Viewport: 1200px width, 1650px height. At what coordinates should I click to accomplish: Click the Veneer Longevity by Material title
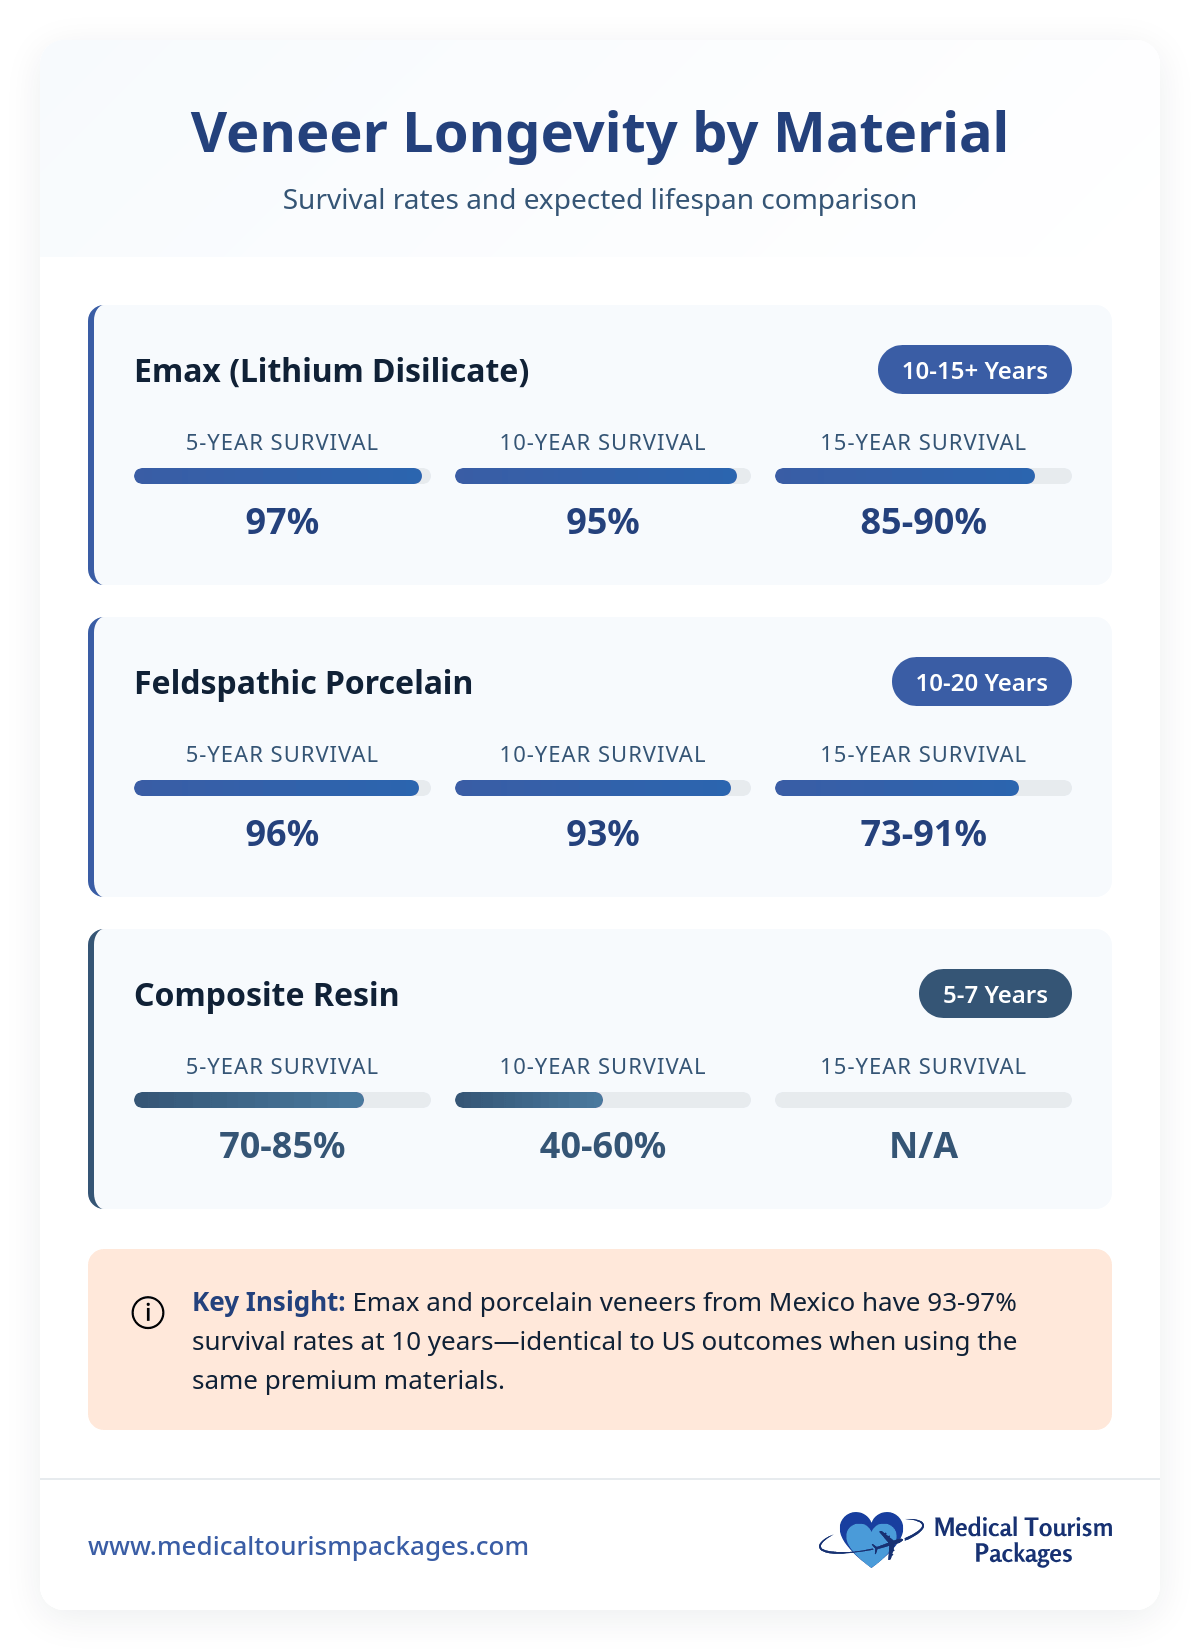(x=600, y=132)
